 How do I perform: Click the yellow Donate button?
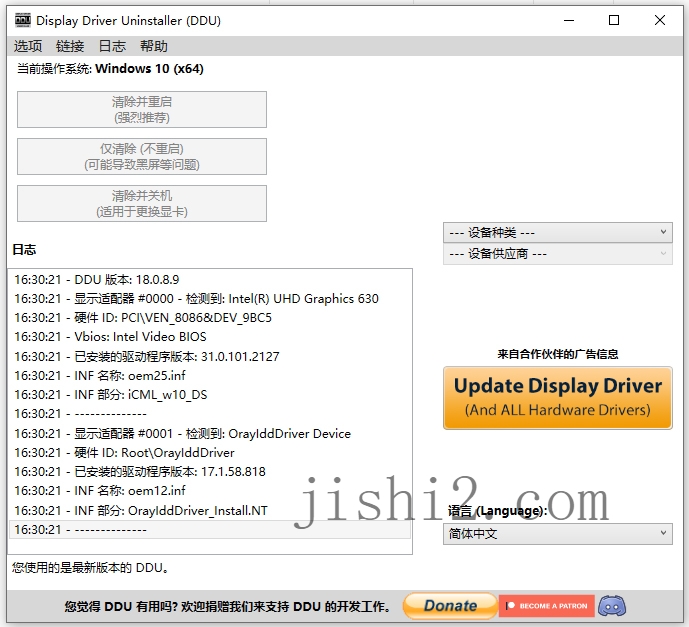450,606
